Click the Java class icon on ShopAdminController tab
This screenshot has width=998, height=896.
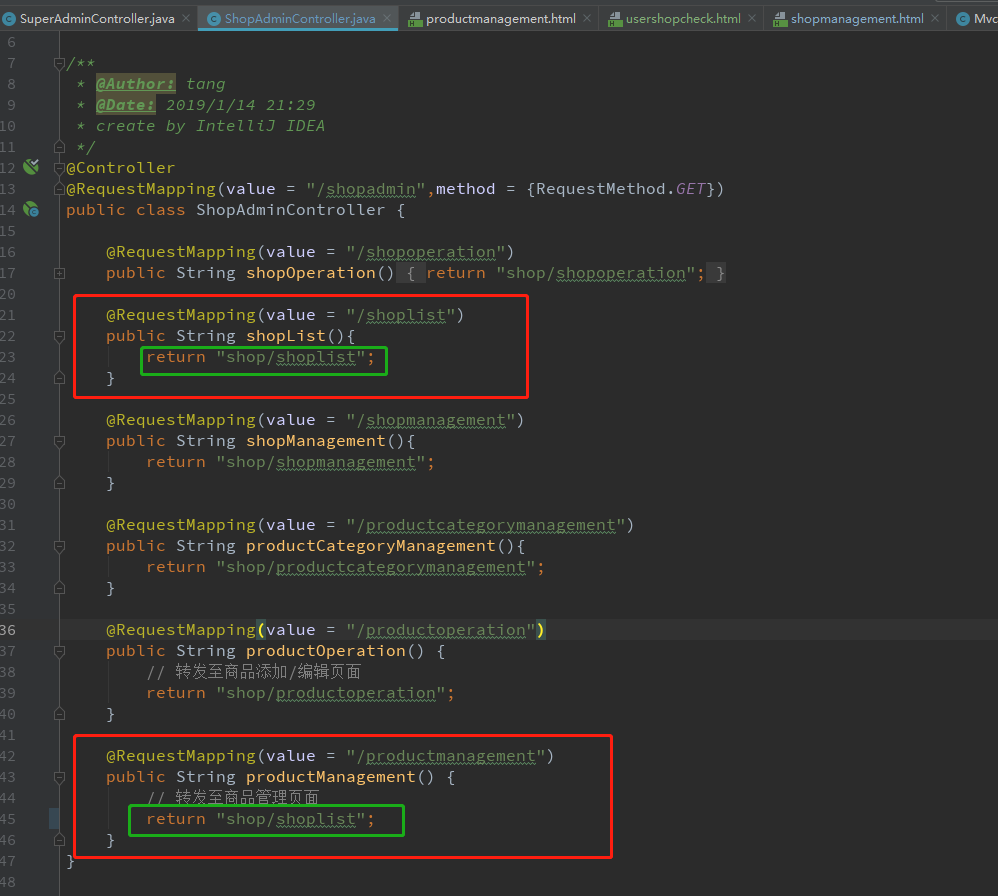[214, 19]
